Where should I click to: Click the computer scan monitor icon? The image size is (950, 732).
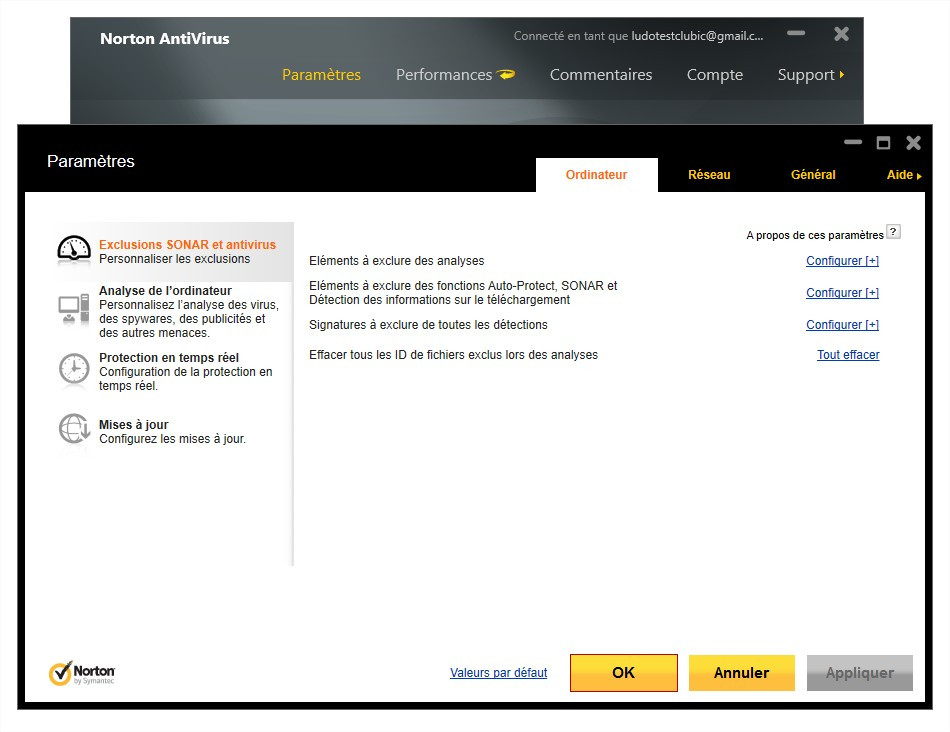[x=74, y=311]
